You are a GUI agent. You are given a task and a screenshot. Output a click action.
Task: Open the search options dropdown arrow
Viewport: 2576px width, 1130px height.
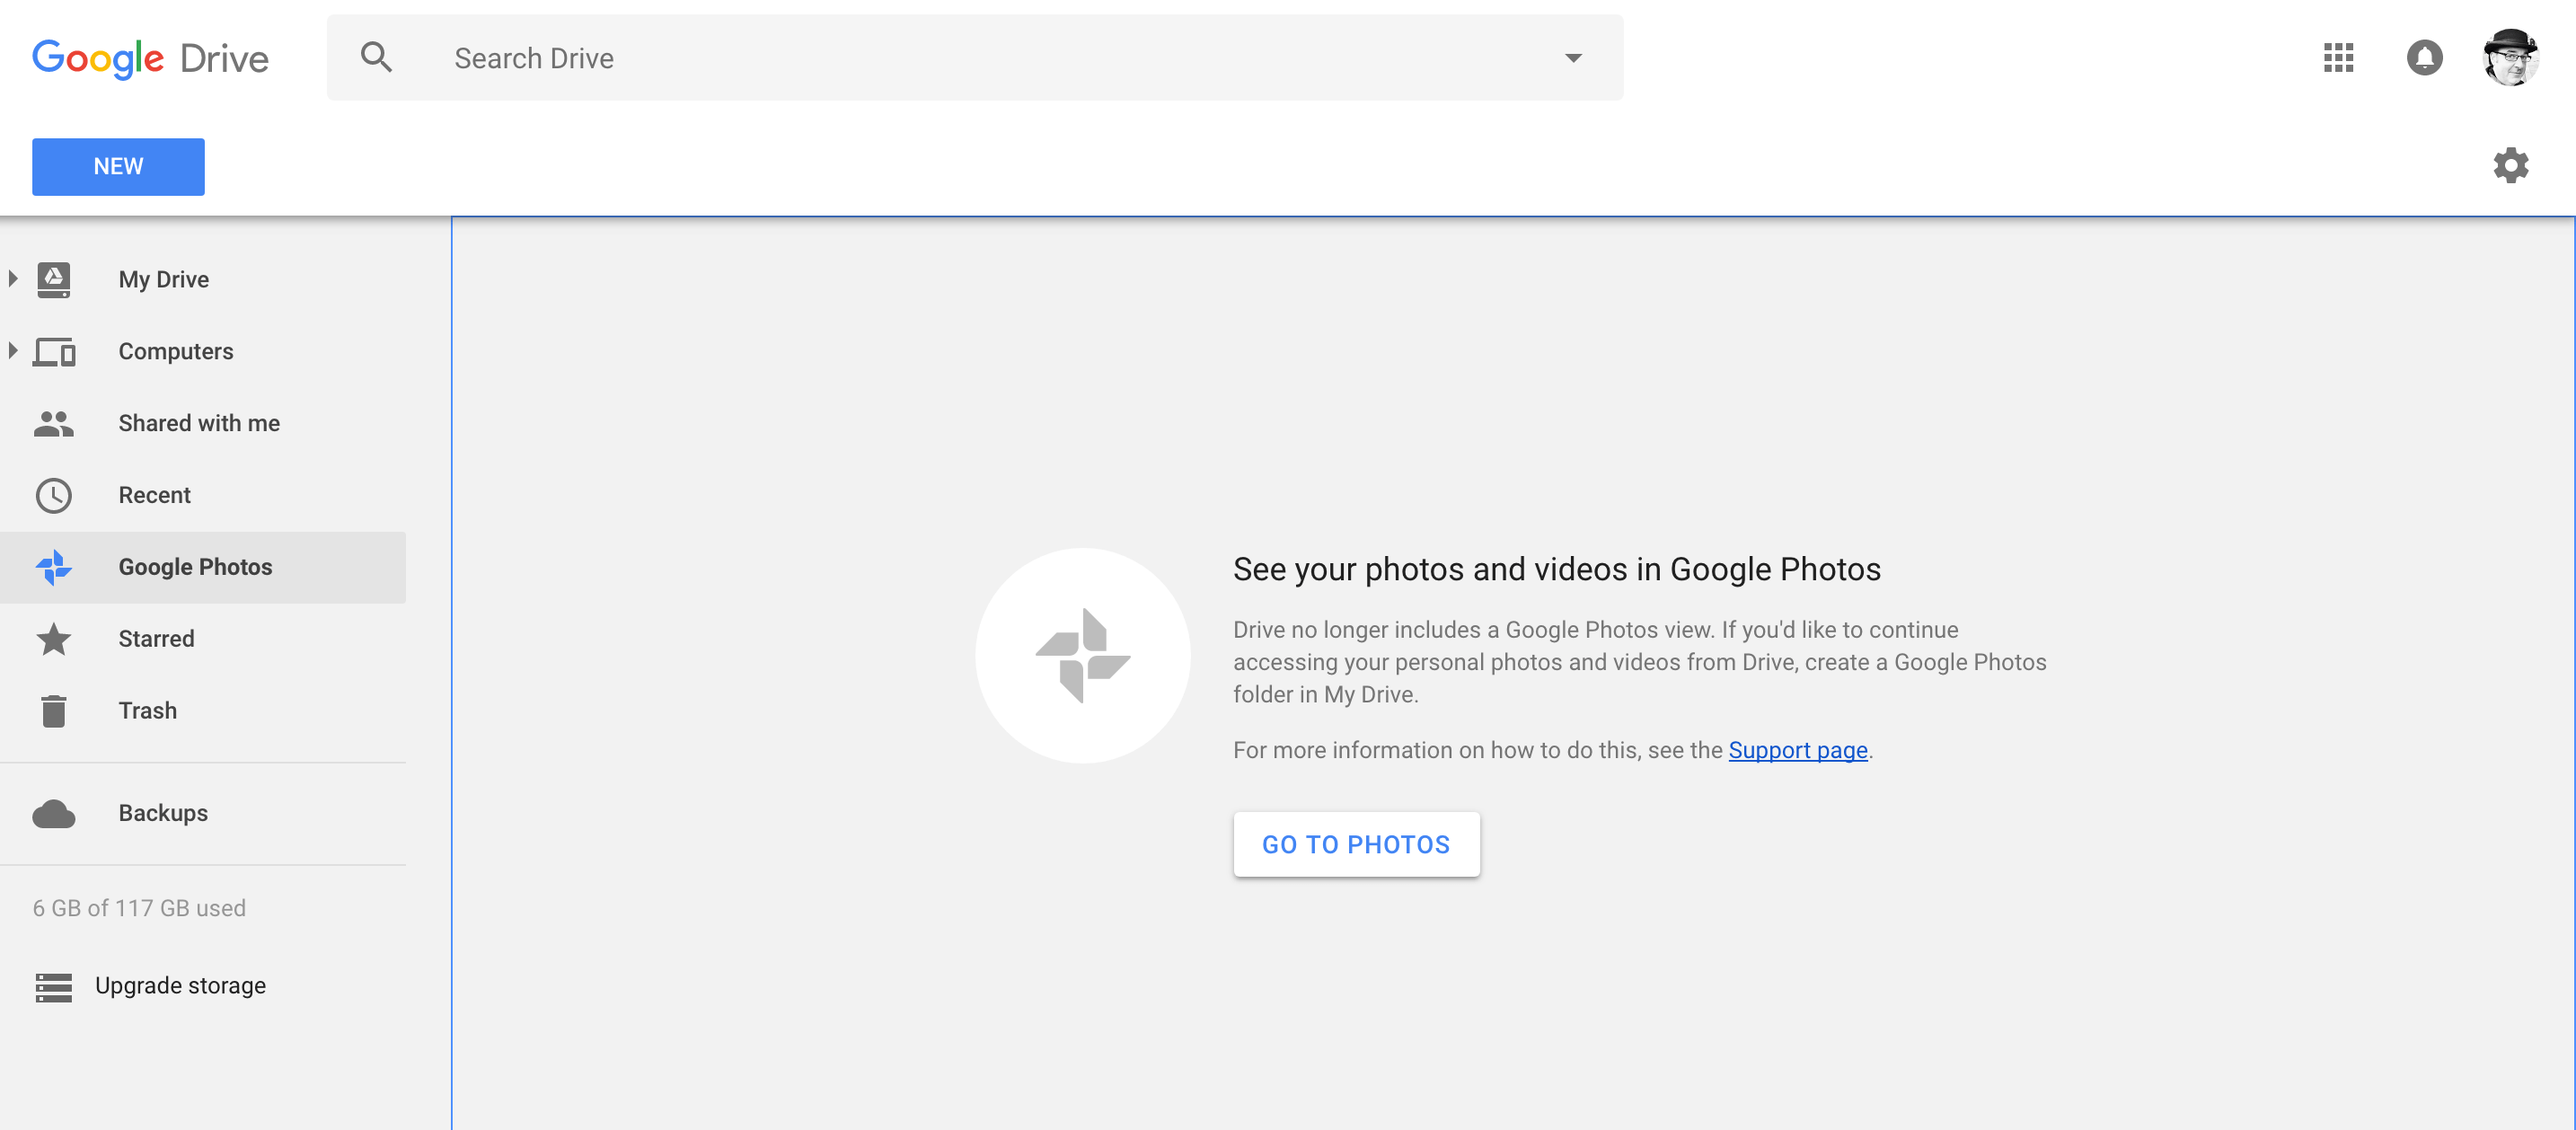[1573, 58]
